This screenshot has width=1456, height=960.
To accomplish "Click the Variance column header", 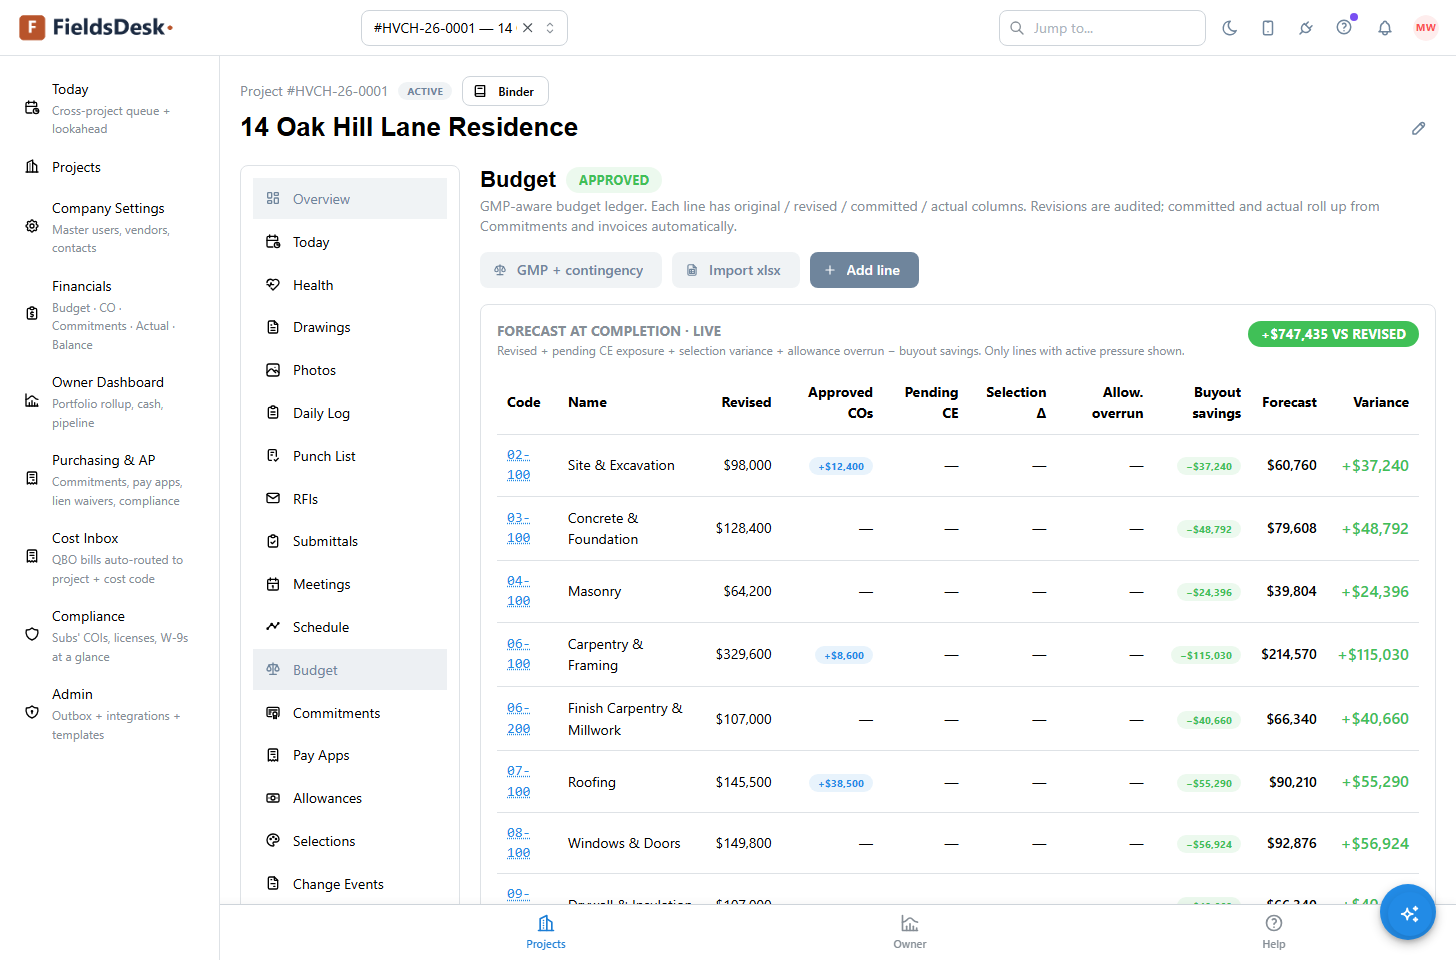I will click(1380, 402).
